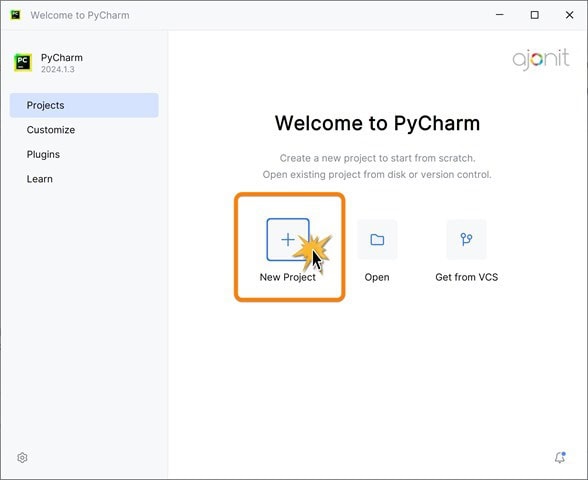Click the Open folder icon
The width and height of the screenshot is (588, 480).
pos(377,239)
